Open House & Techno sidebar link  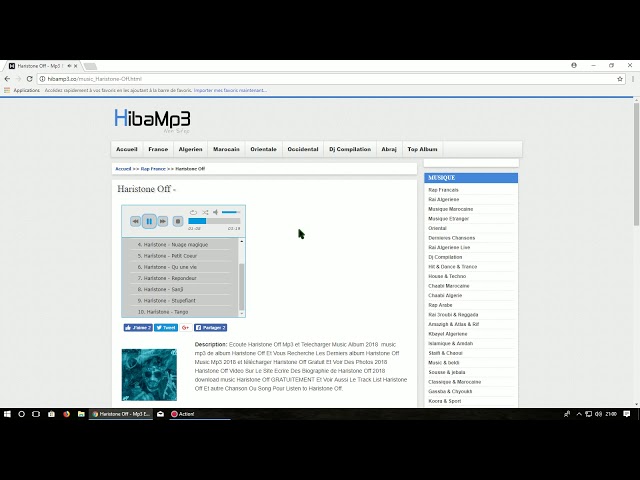pyautogui.click(x=447, y=276)
